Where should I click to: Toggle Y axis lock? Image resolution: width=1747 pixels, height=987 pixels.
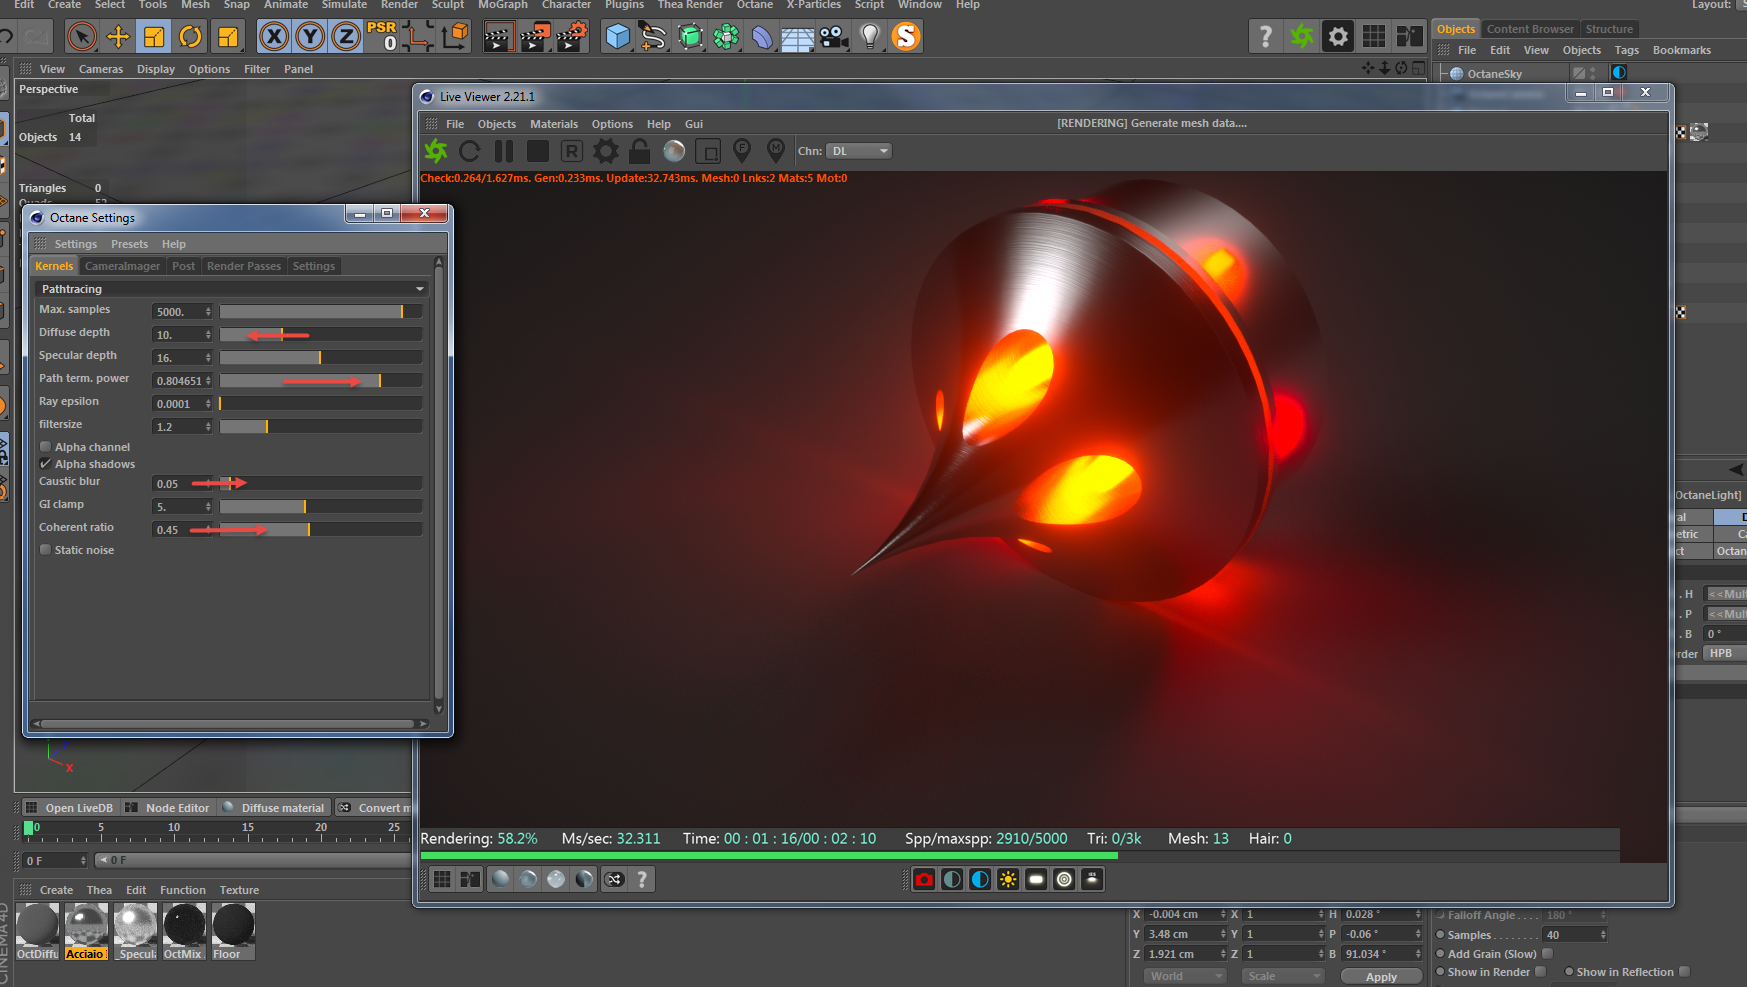310,37
